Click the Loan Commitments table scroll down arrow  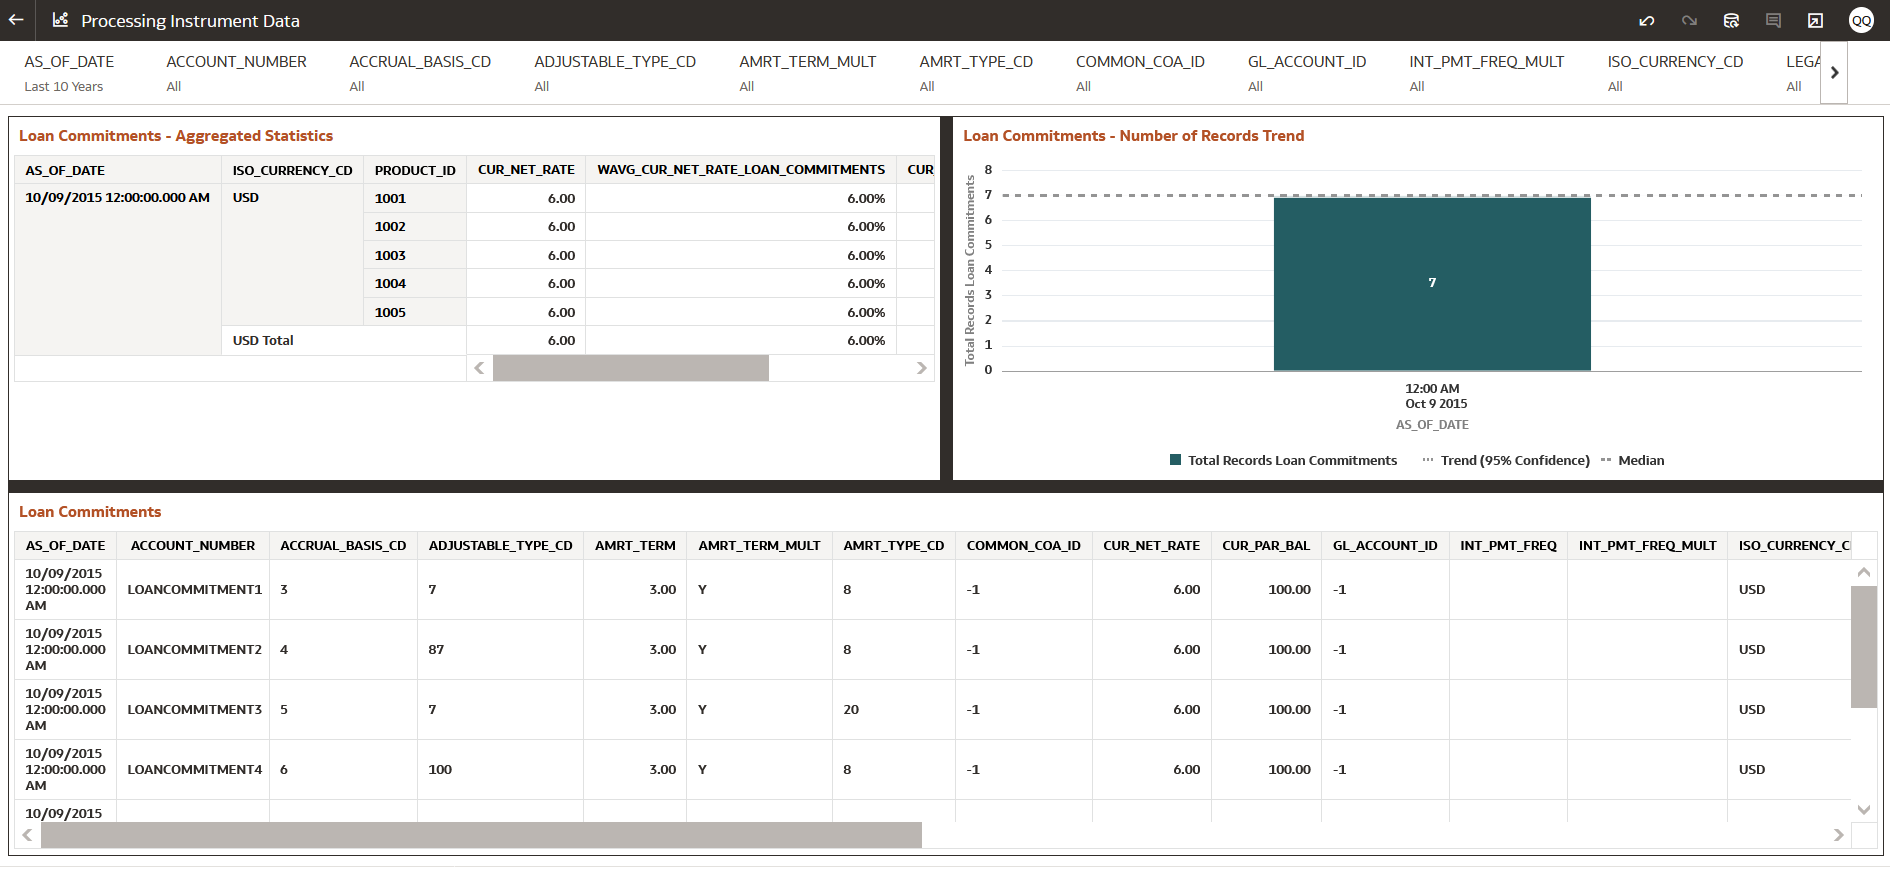coord(1863,809)
